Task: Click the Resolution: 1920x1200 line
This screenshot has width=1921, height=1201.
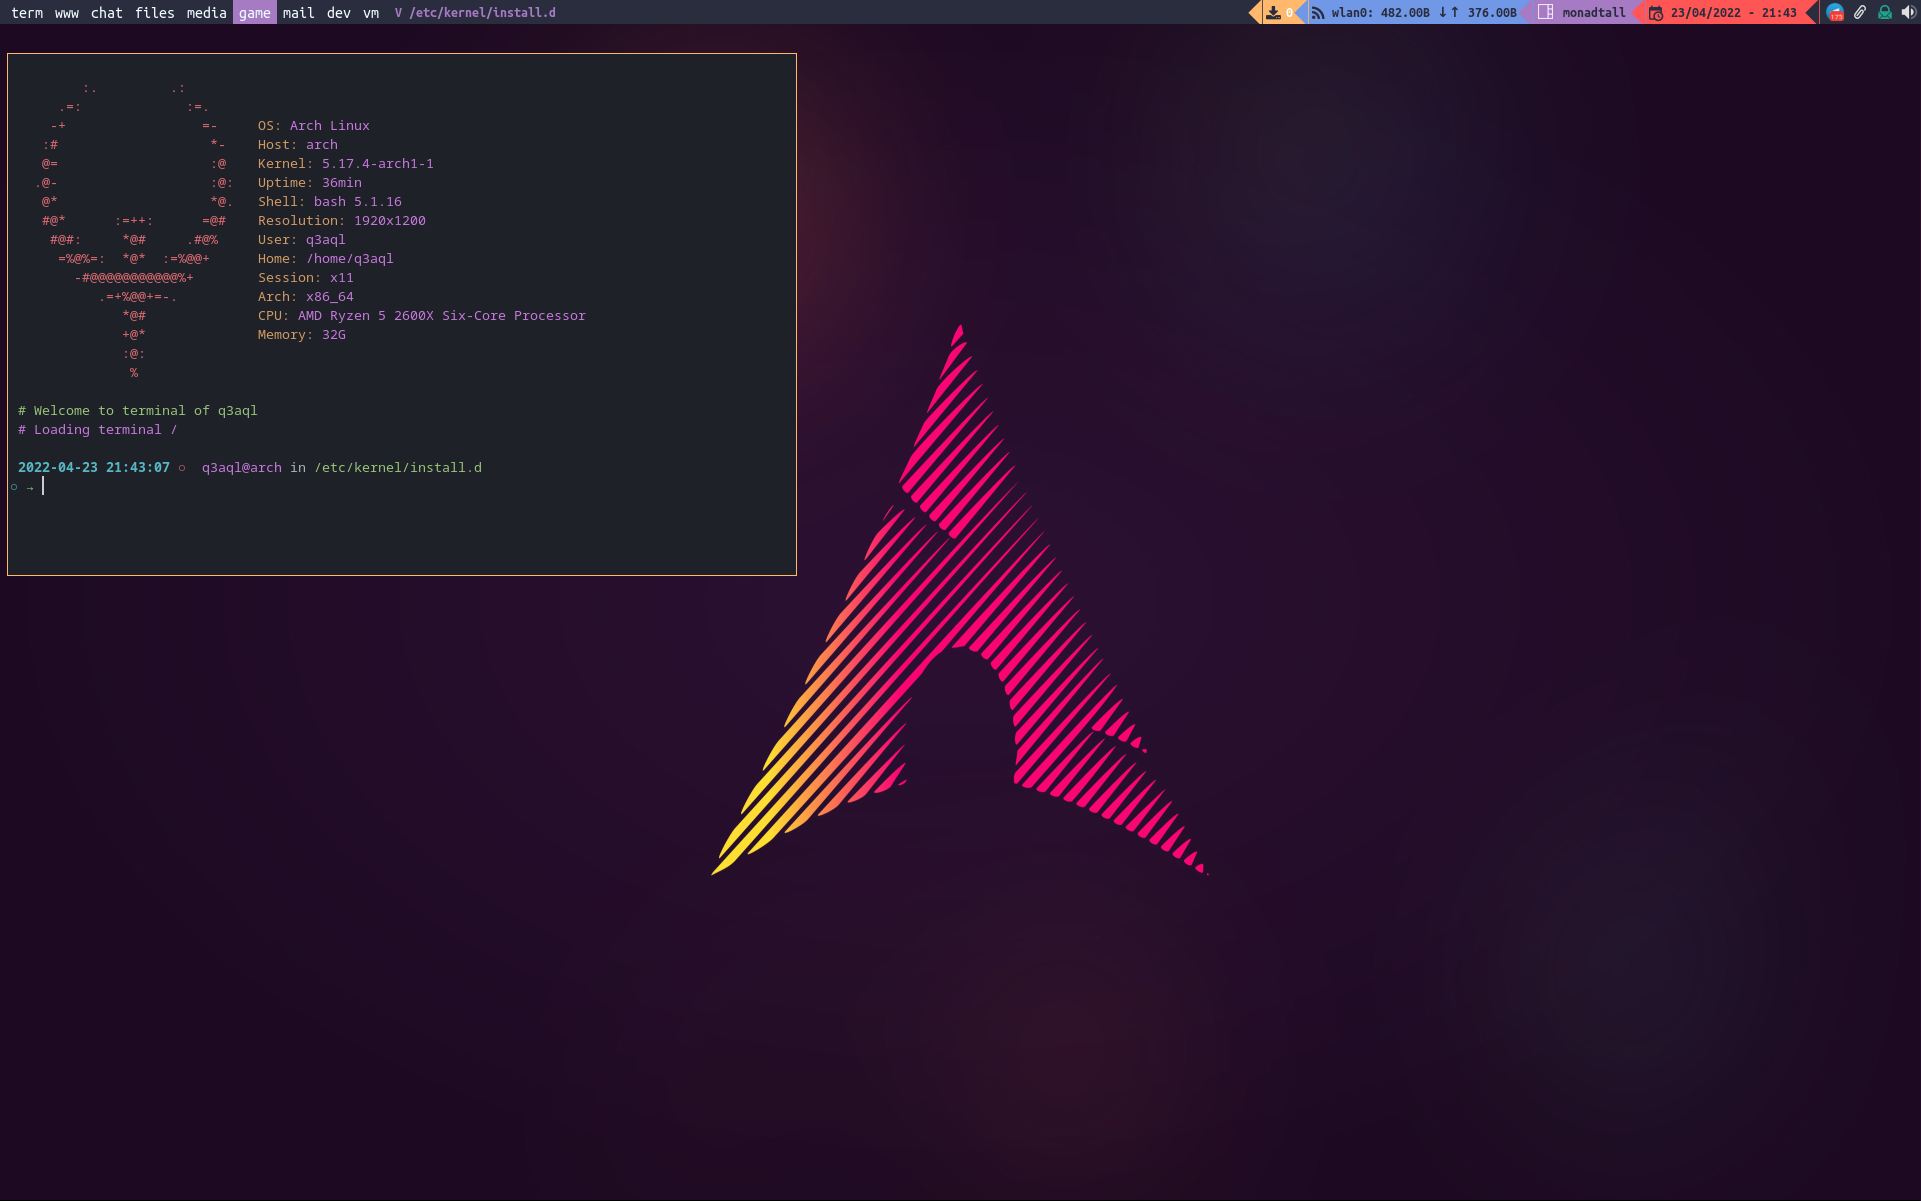Action: (342, 221)
